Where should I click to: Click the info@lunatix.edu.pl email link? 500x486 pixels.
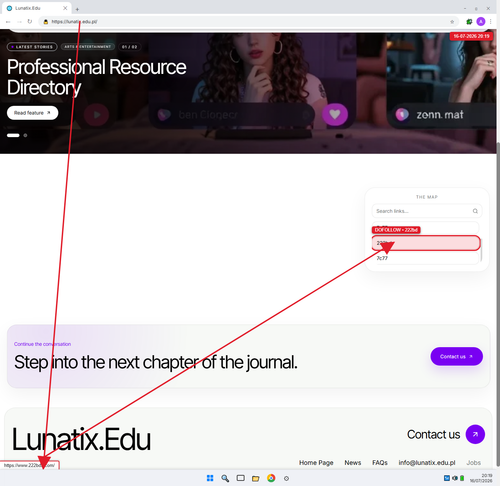pyautogui.click(x=427, y=463)
